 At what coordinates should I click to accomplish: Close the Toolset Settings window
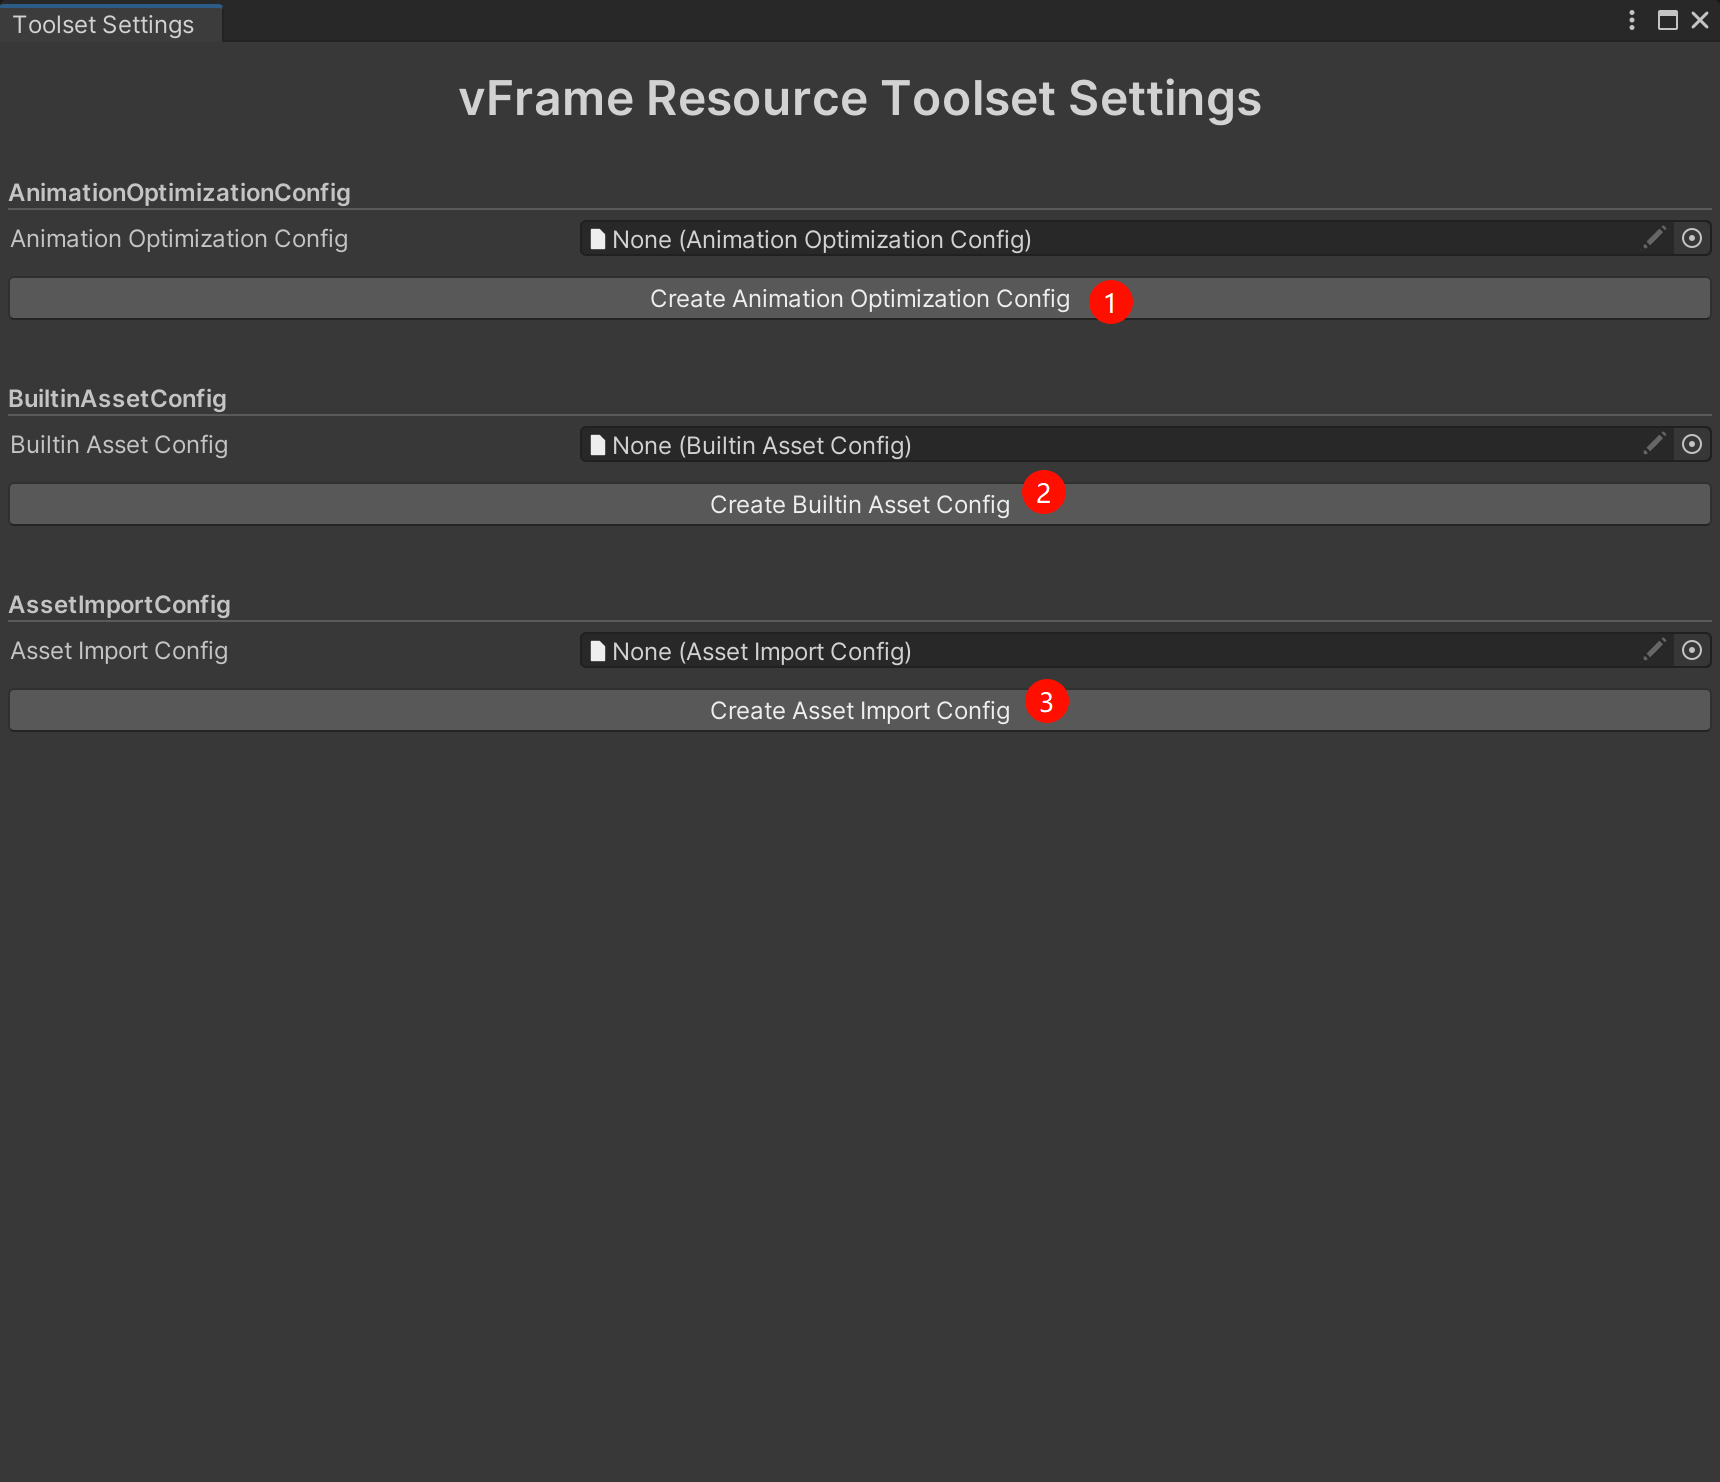click(1699, 20)
